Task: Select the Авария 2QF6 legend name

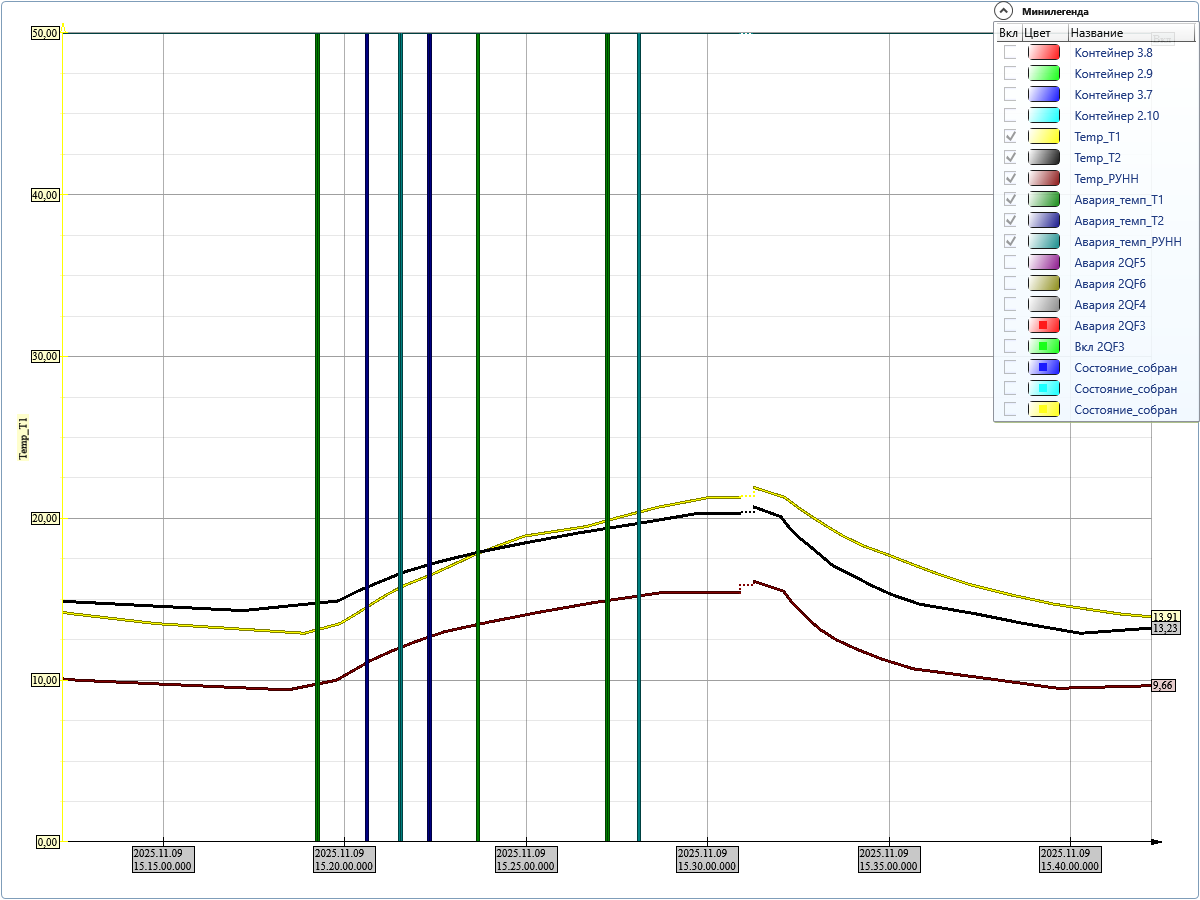Action: coord(1110,284)
